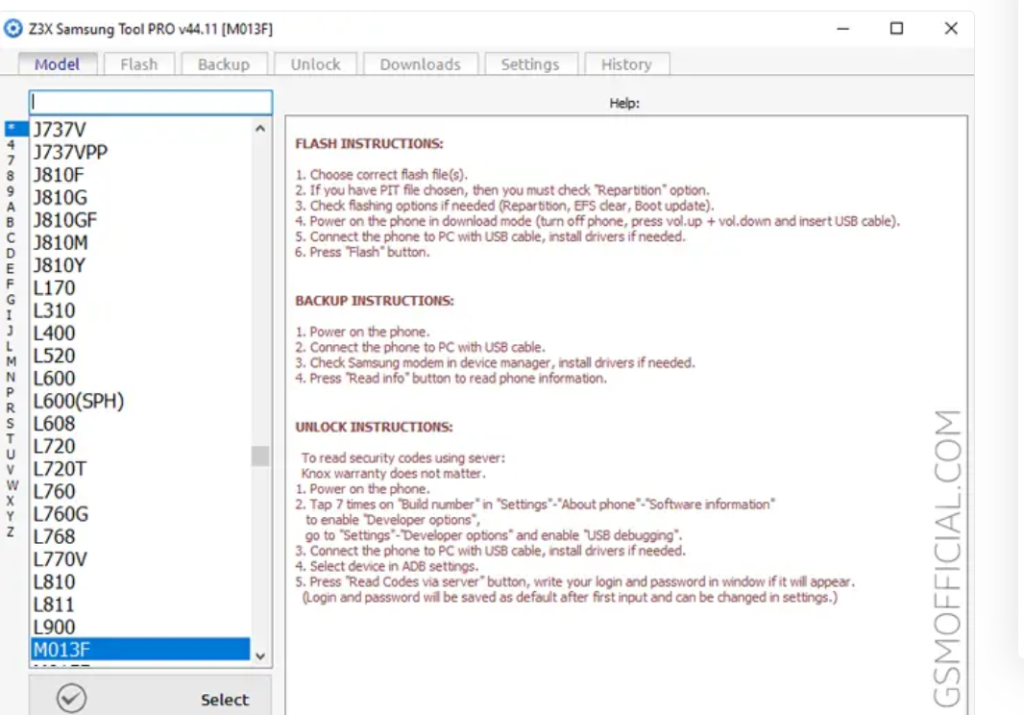View the History tab
Image resolution: width=1024 pixels, height=715 pixels.
(627, 64)
